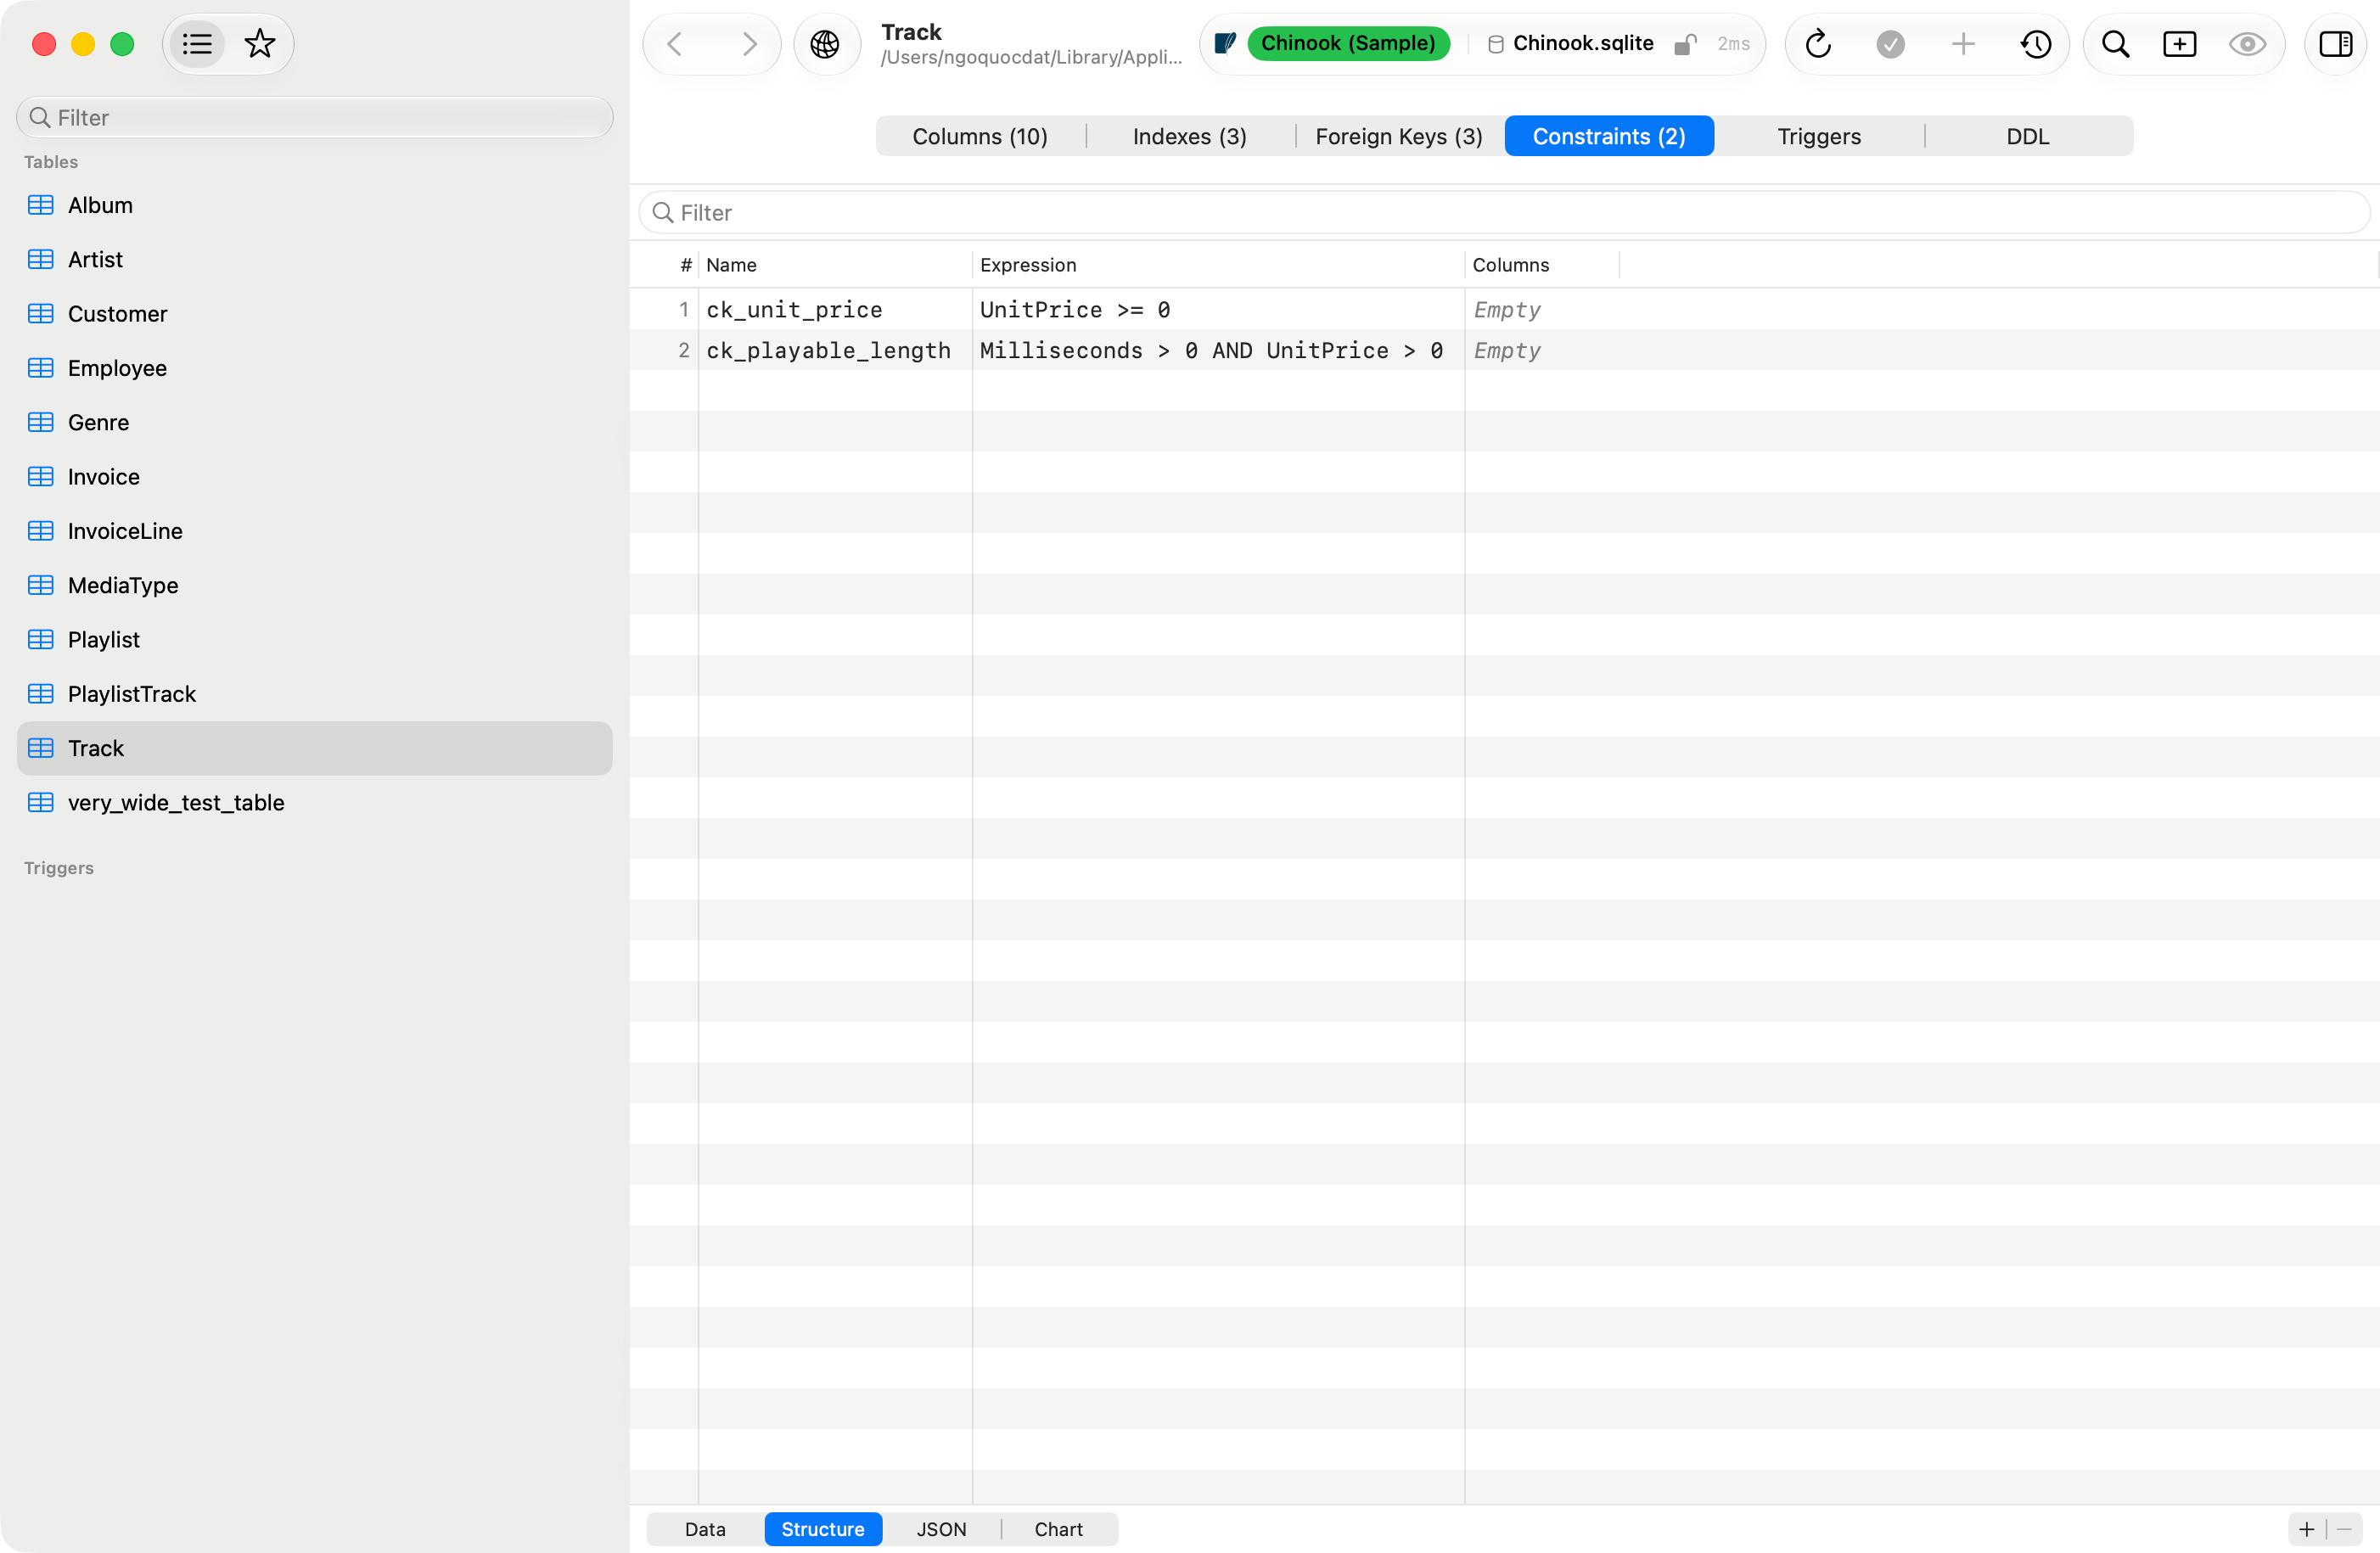Image resolution: width=2380 pixels, height=1553 pixels.
Task: Click the magnifier search icon in toolbar
Action: (2115, 44)
